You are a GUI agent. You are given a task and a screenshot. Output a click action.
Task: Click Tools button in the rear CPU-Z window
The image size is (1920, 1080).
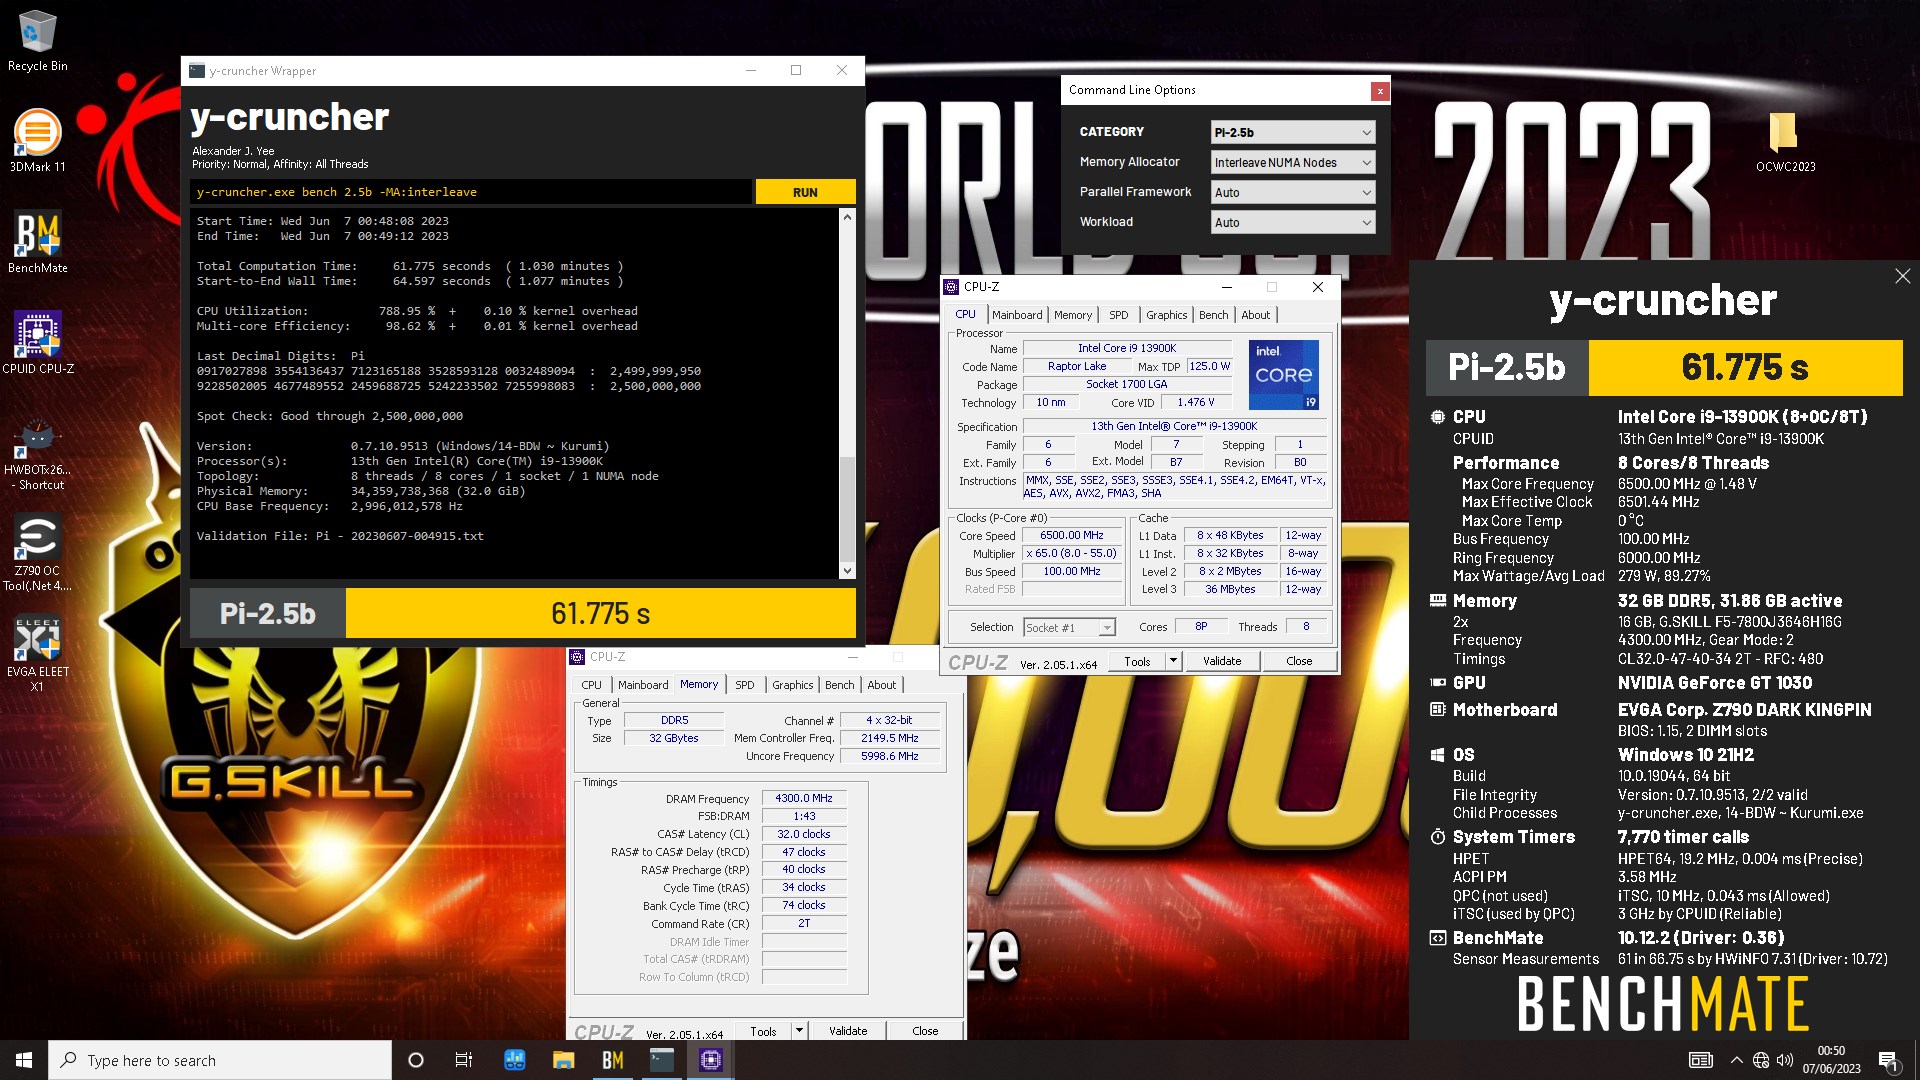click(763, 1031)
